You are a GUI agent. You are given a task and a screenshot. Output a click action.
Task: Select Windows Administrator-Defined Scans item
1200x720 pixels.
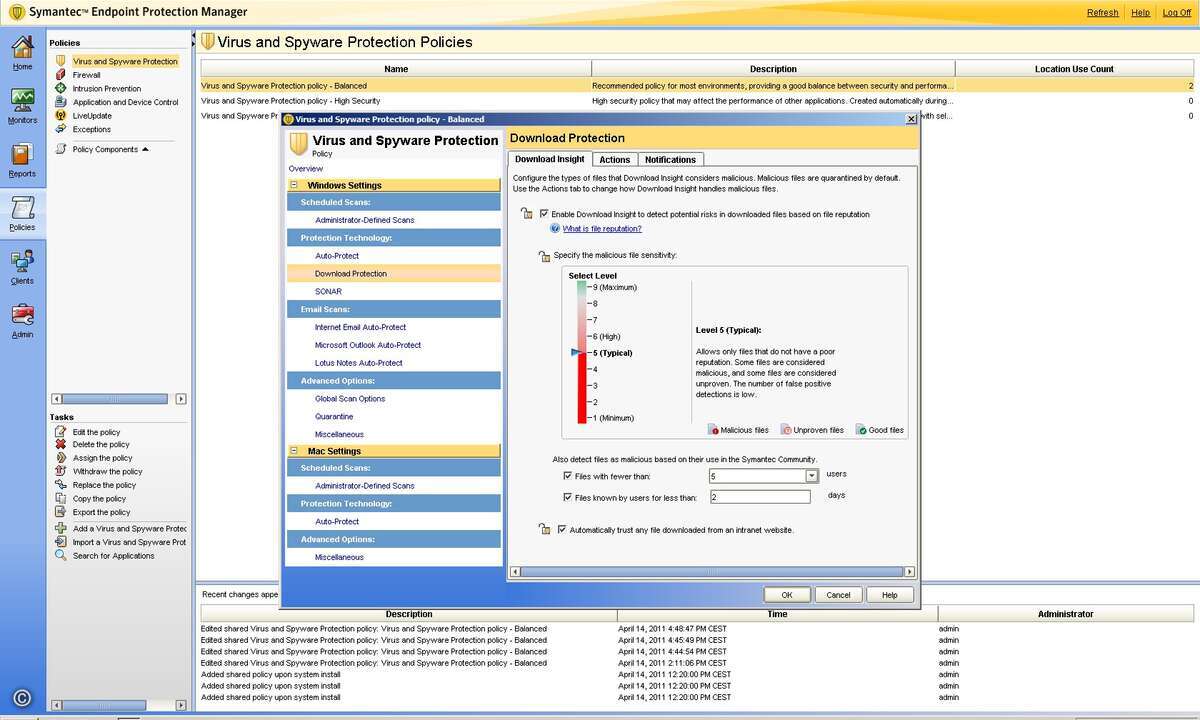[x=364, y=220]
